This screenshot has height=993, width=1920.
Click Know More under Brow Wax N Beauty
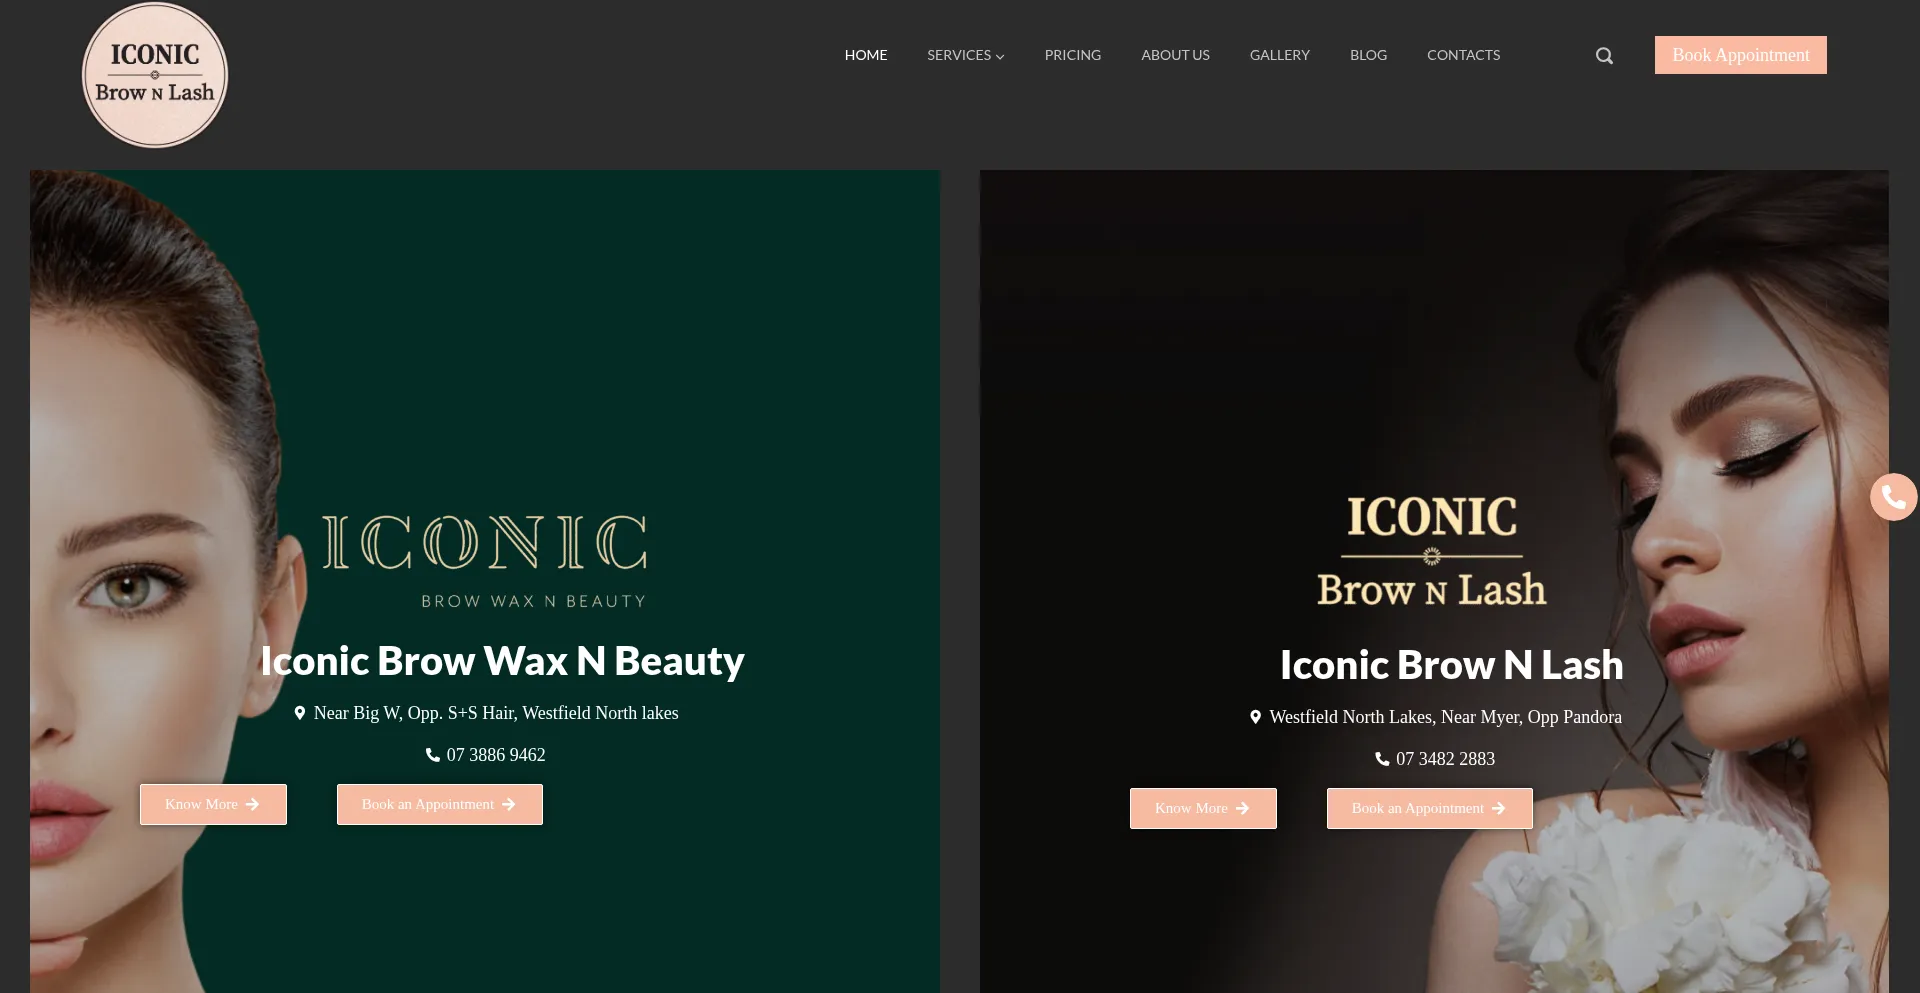(213, 804)
